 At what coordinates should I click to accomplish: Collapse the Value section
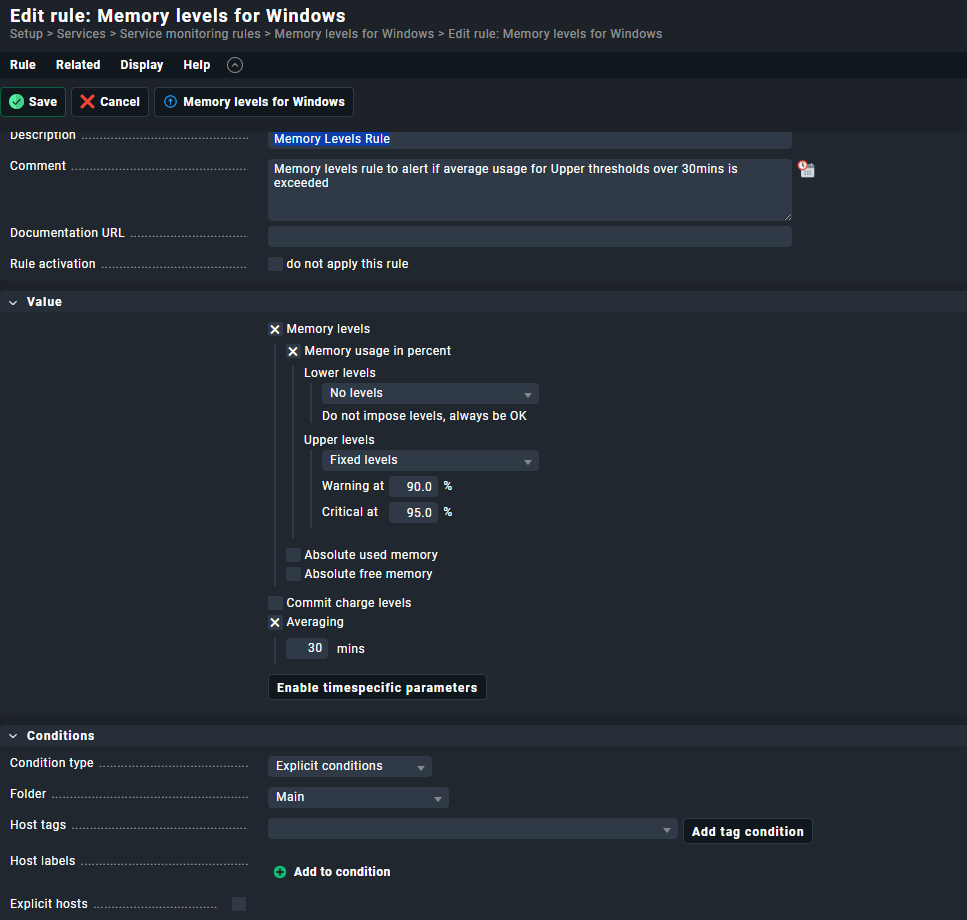coord(13,302)
